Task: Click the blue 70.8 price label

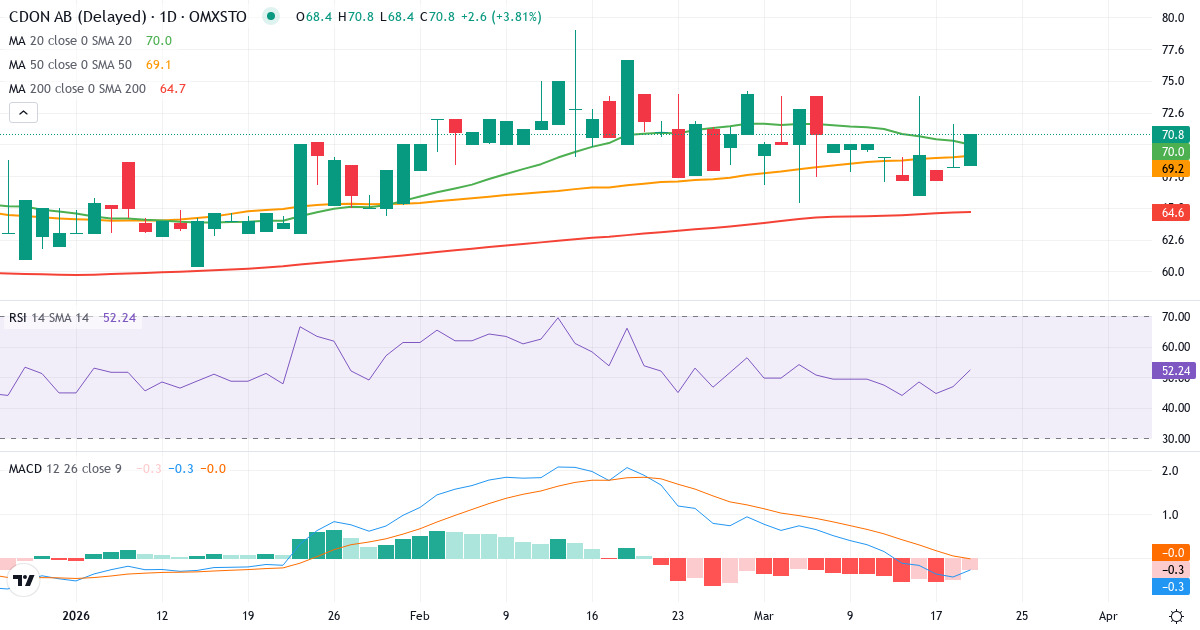Action: click(1173, 133)
